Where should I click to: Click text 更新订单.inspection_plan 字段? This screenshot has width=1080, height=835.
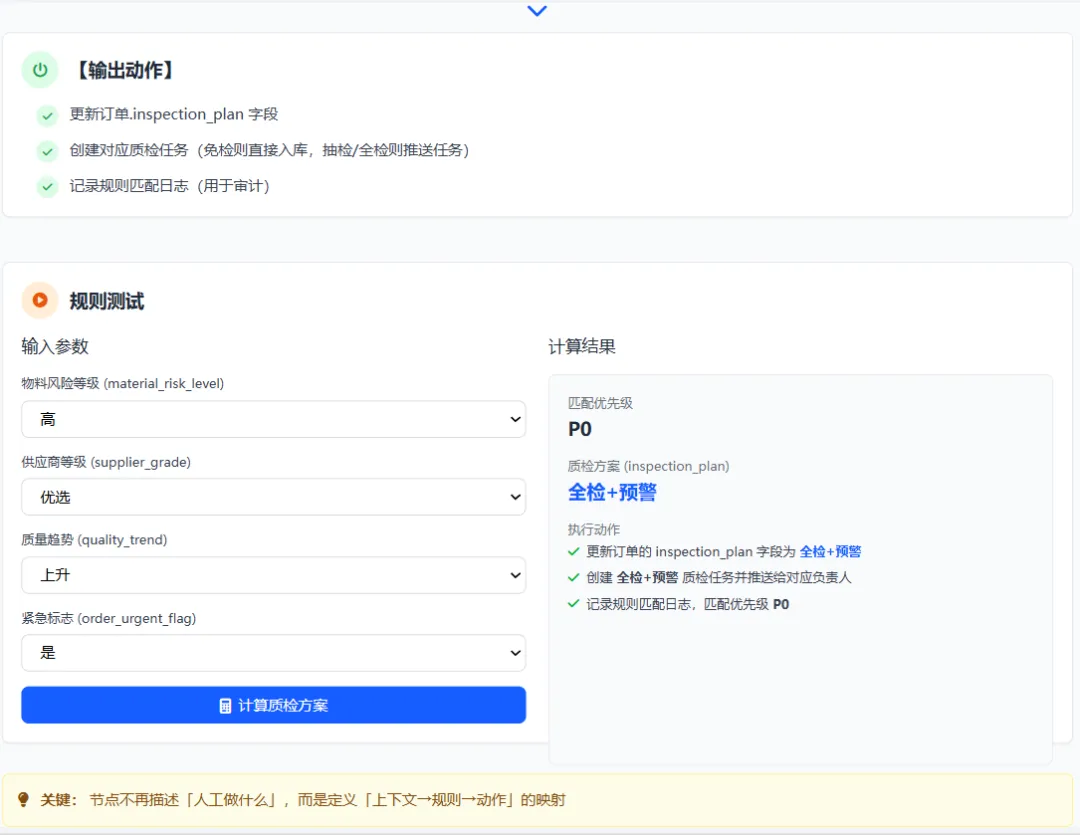[x=174, y=114]
